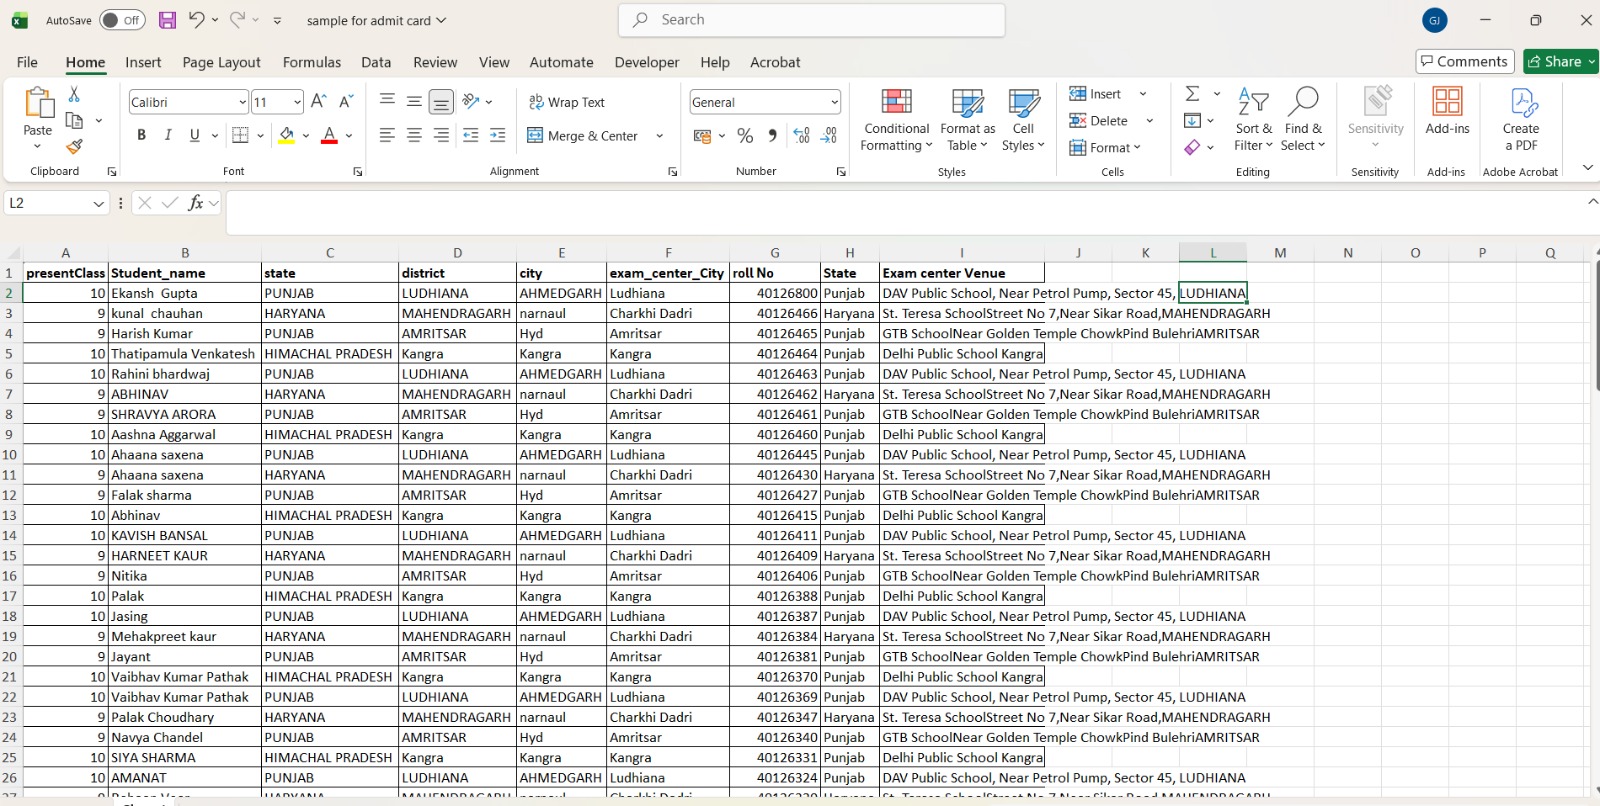
Task: Click the Insert cells button
Action: tap(1096, 94)
